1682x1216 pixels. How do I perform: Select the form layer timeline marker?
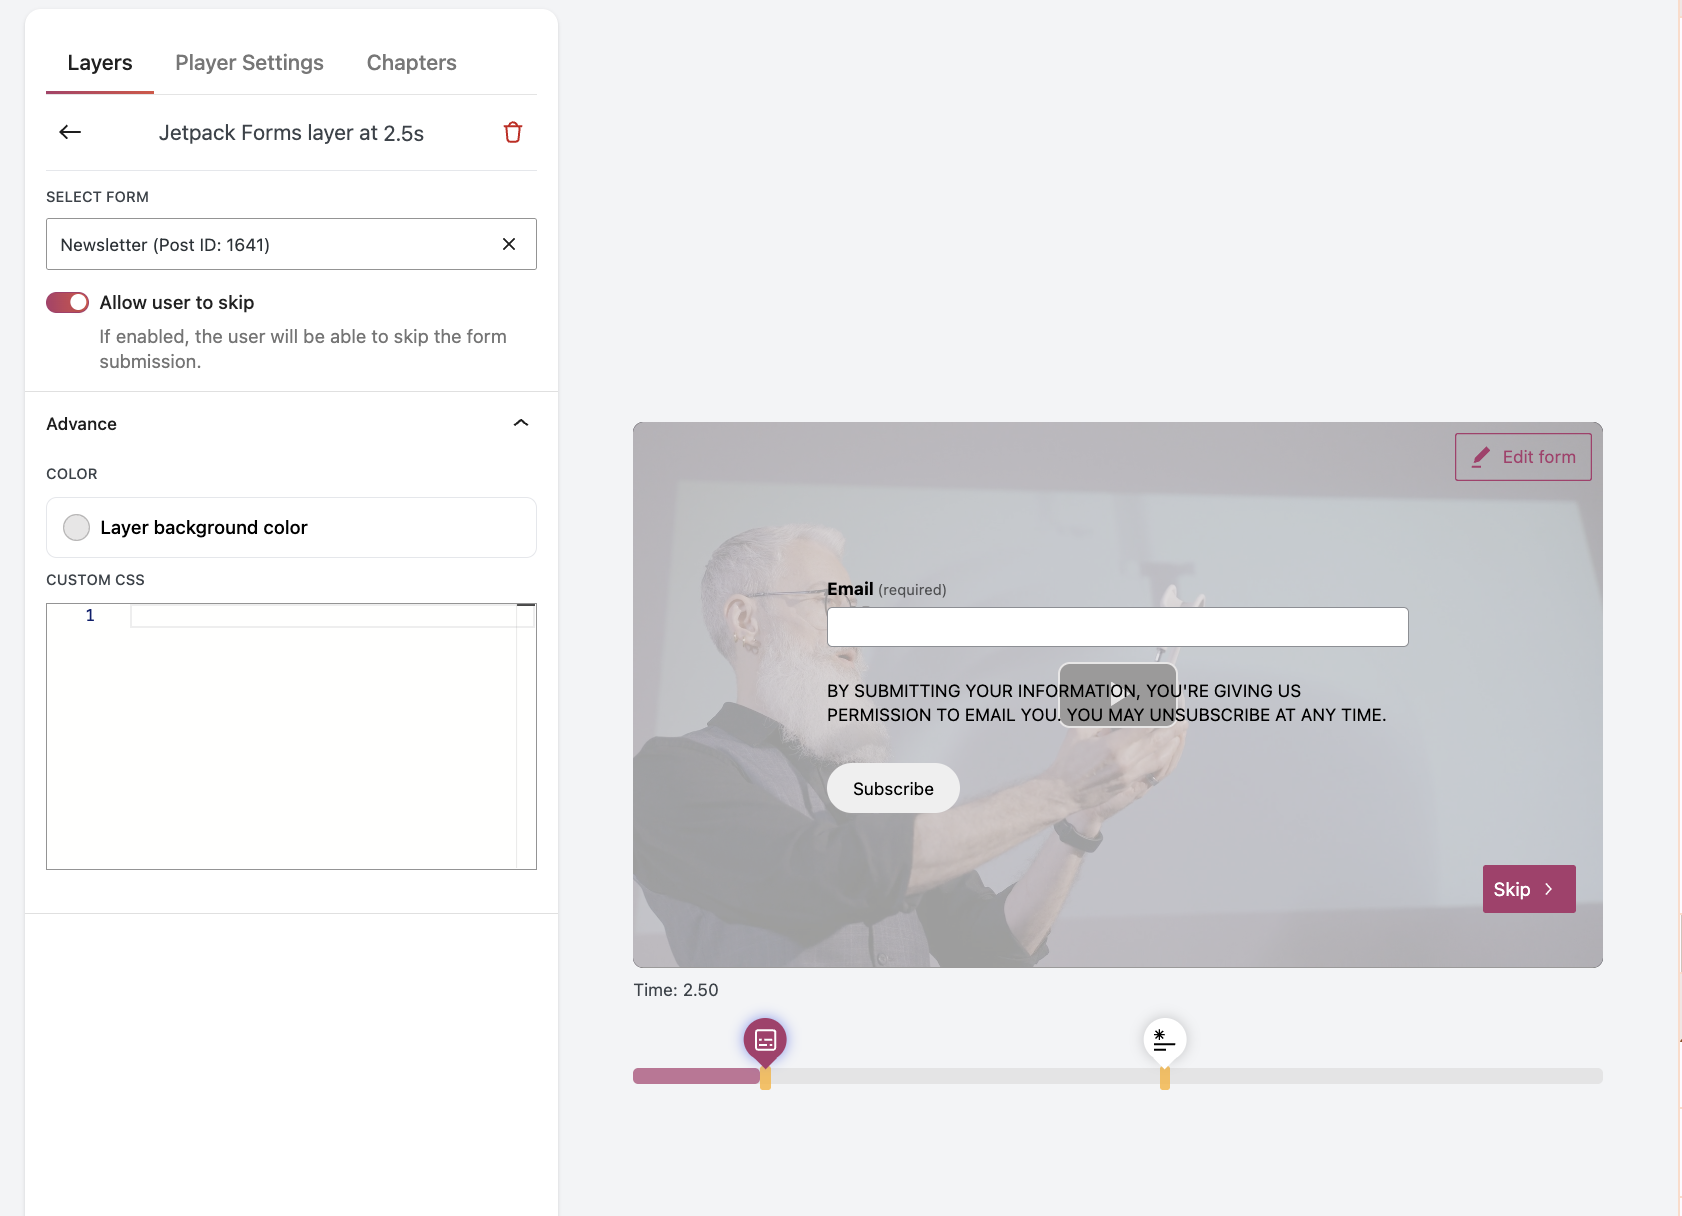(765, 1040)
